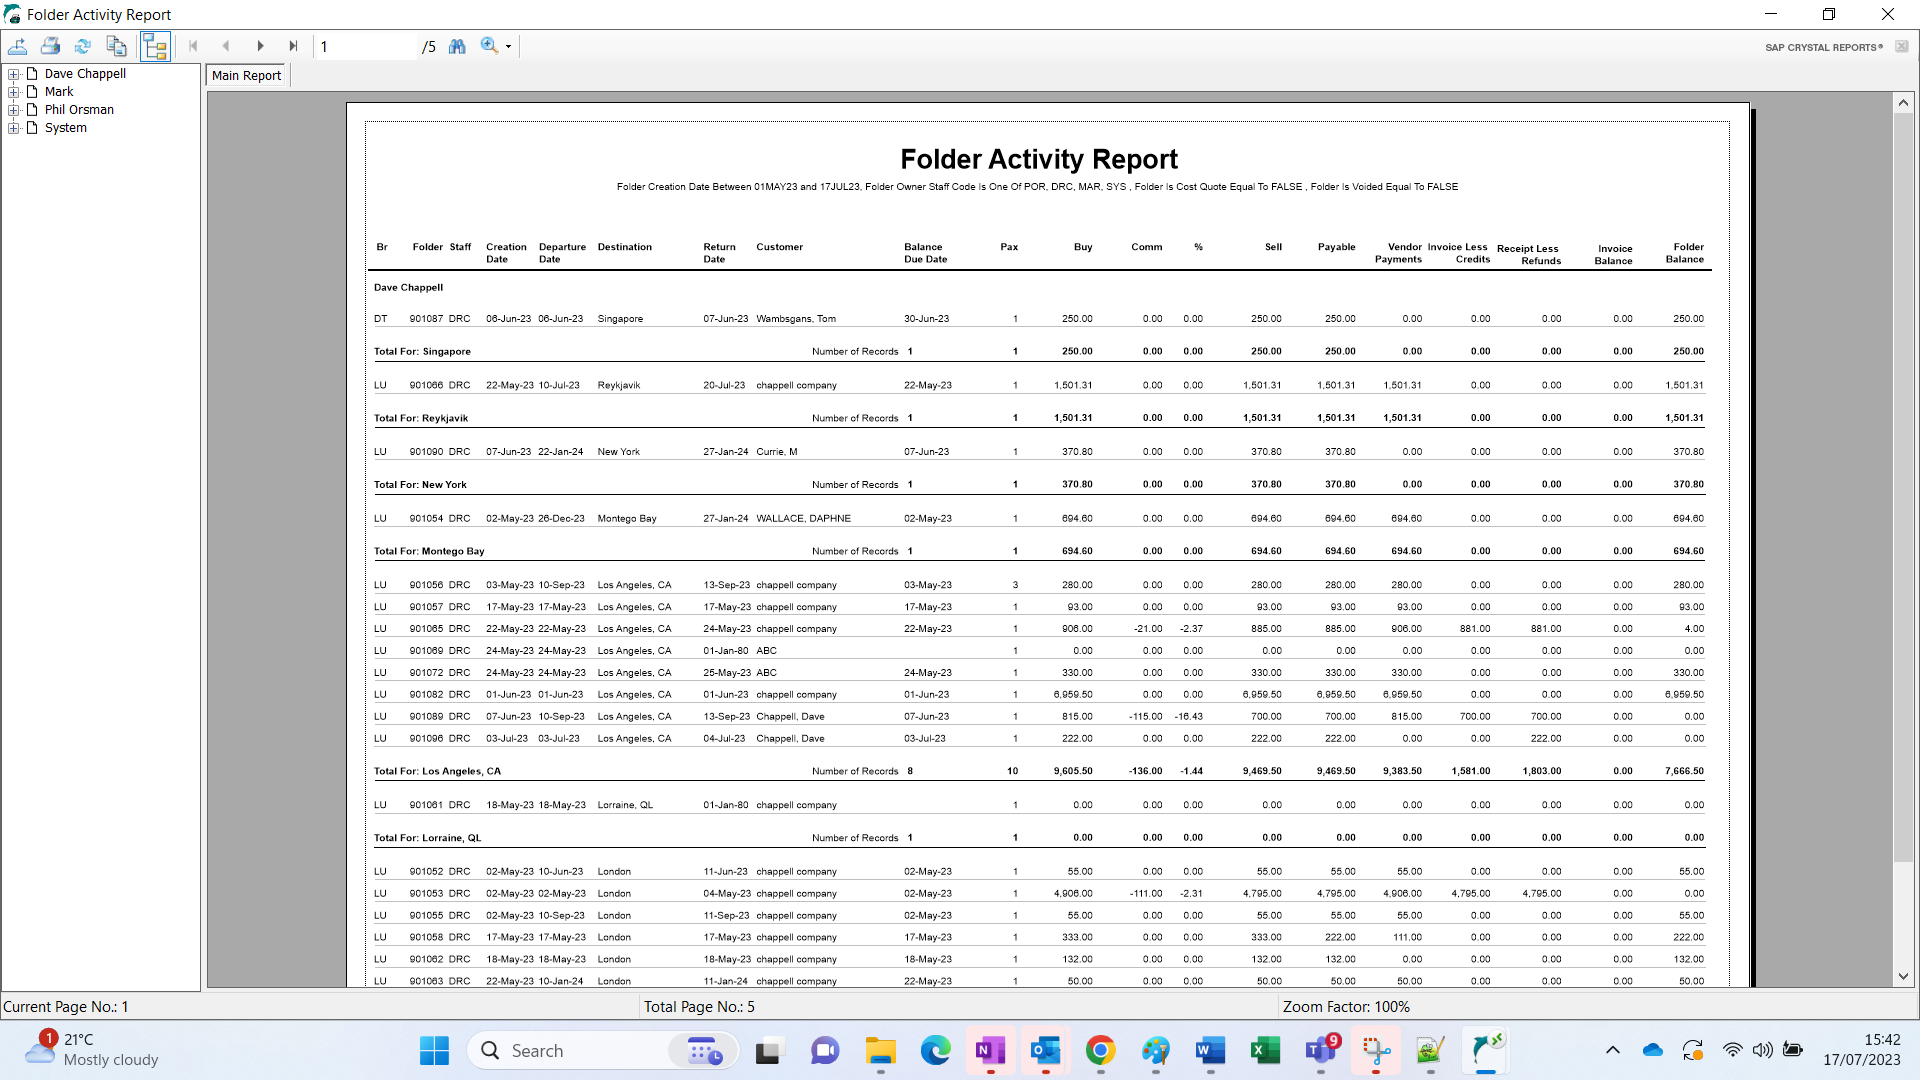Click the Reykjavik destination cell
Image resolution: width=1920 pixels, height=1080 pixels.
pyautogui.click(x=619, y=385)
